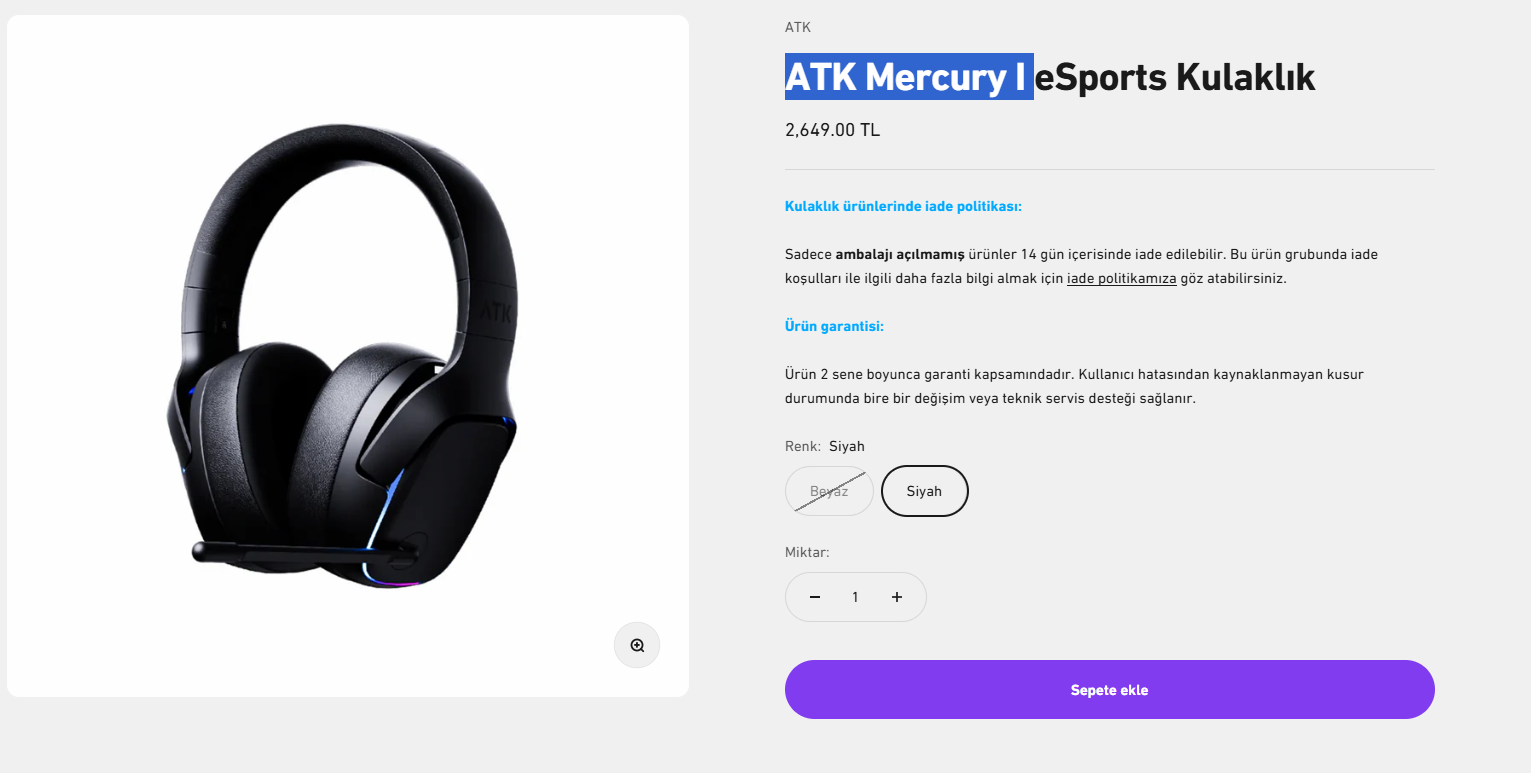Decrease quantity with the minus icon
This screenshot has height=773, width=1531.
pos(815,597)
